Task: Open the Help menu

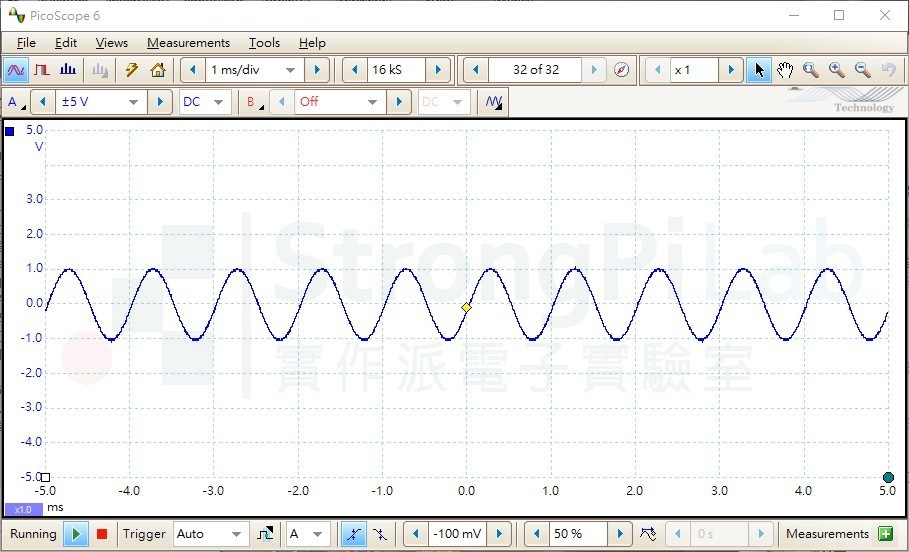Action: click(x=312, y=43)
